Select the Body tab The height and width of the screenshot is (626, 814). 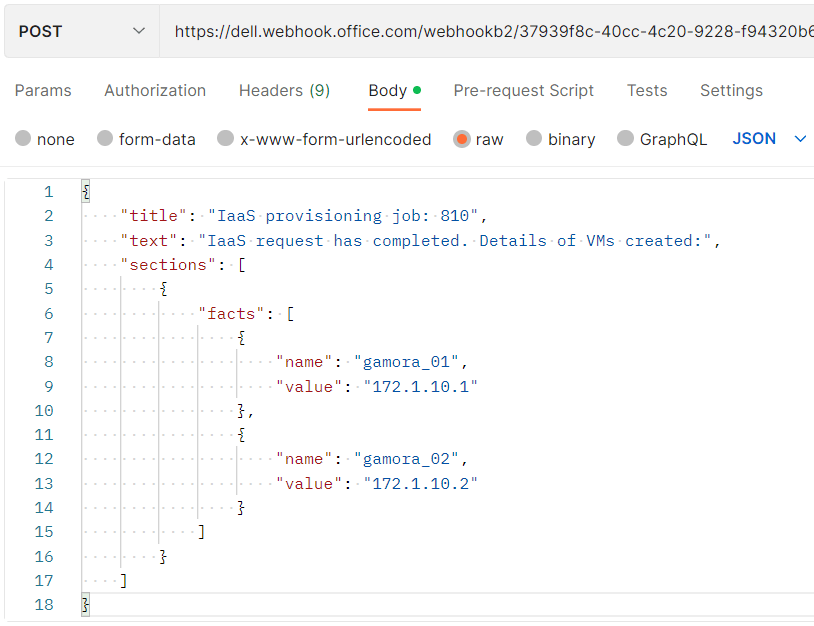(x=388, y=90)
